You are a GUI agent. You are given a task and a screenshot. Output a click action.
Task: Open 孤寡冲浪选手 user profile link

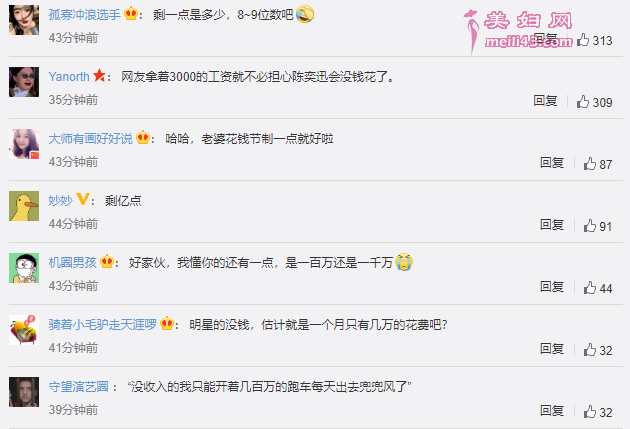(84, 14)
